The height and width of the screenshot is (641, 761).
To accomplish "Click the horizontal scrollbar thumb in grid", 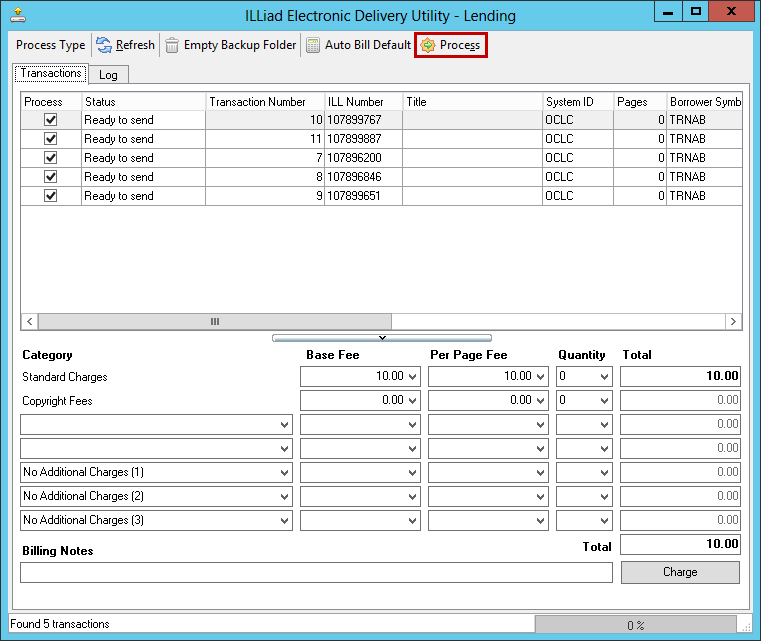I will pos(214,321).
